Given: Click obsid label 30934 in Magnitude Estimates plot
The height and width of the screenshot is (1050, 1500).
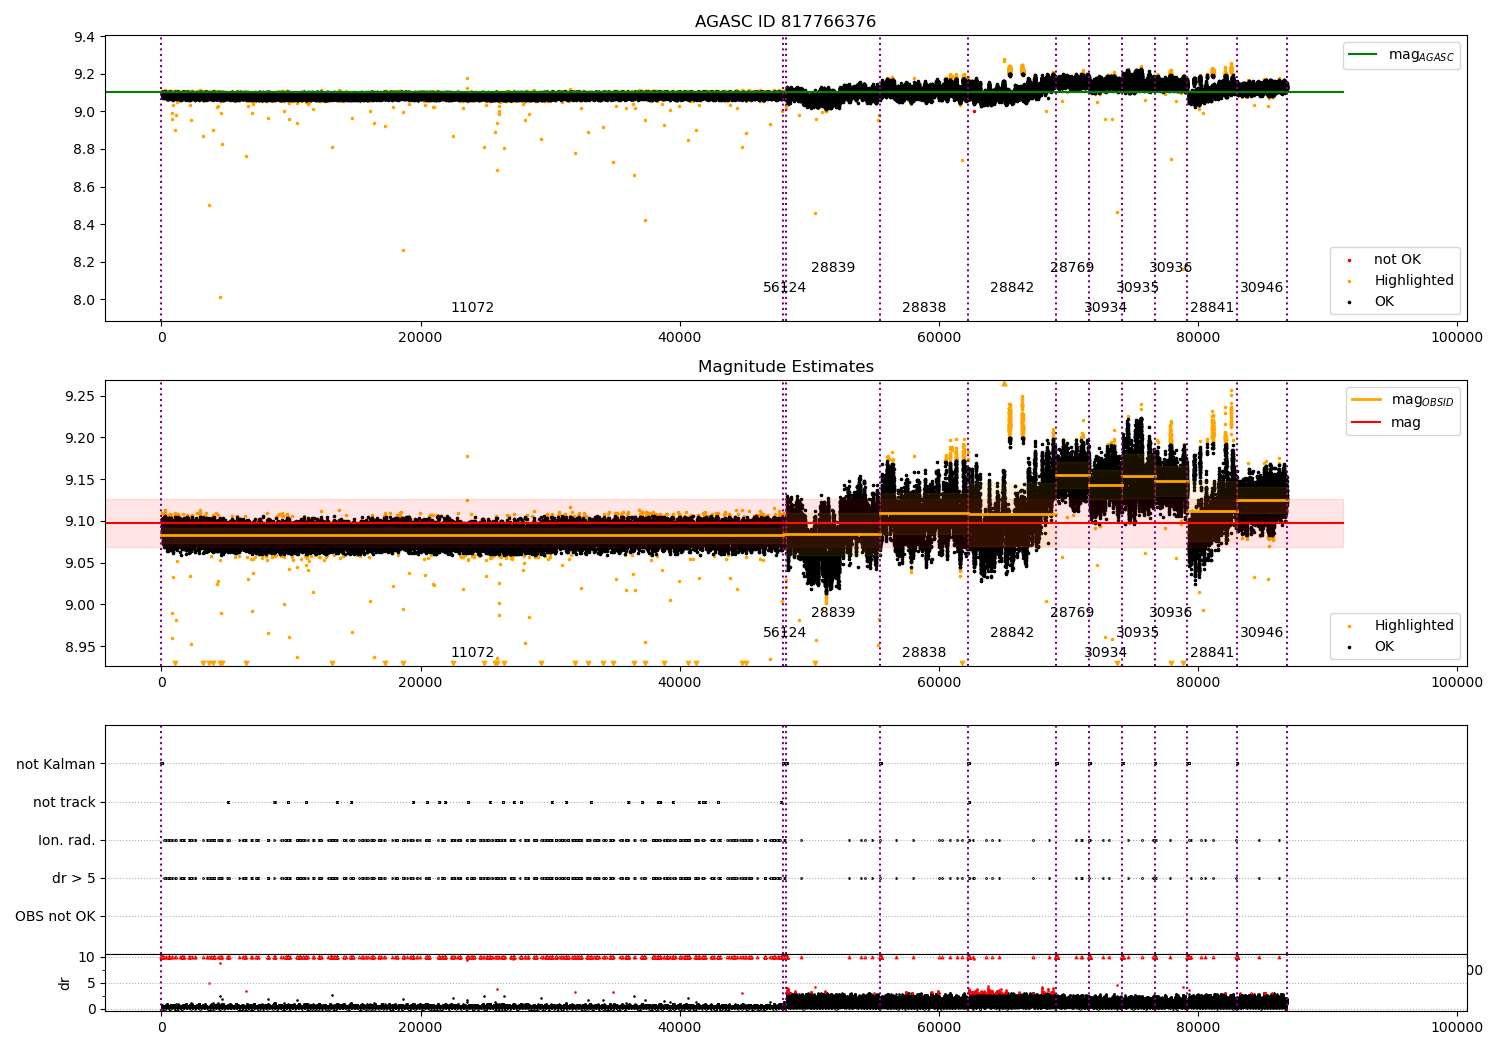Looking at the screenshot, I should click(1105, 653).
